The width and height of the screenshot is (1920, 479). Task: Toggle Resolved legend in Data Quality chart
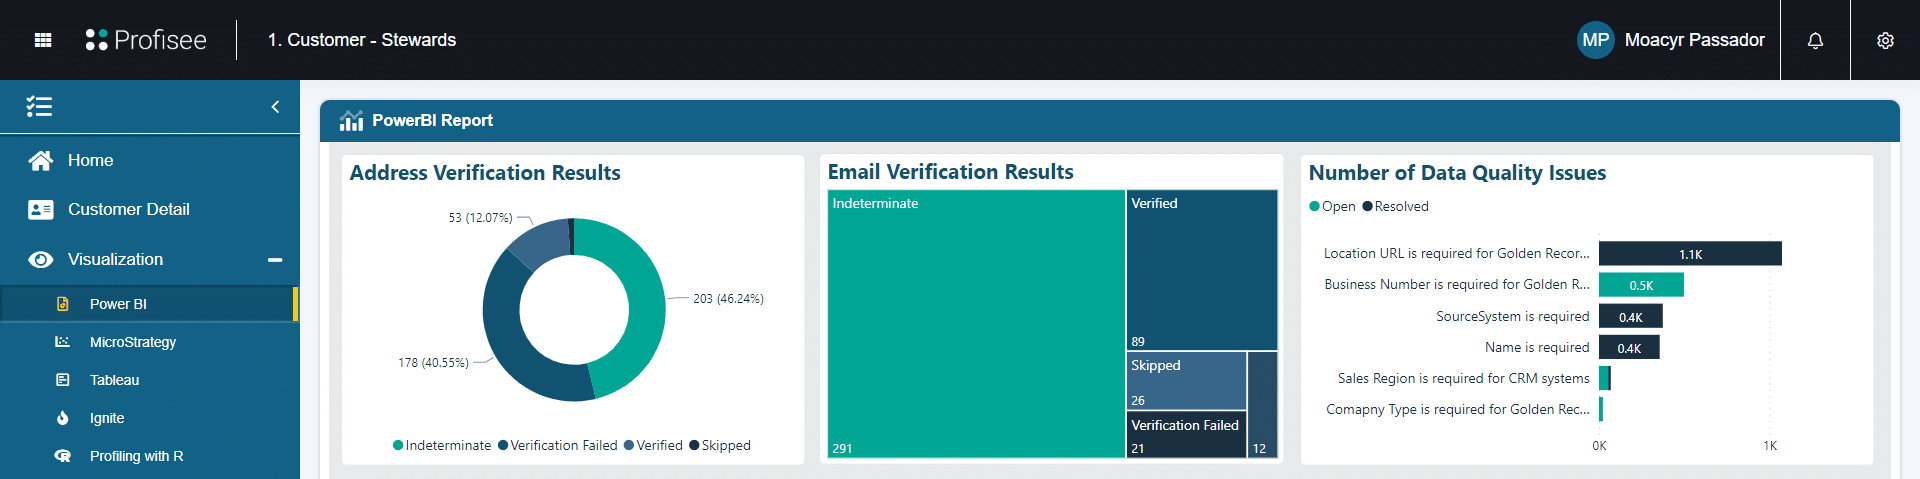pyautogui.click(x=1396, y=206)
